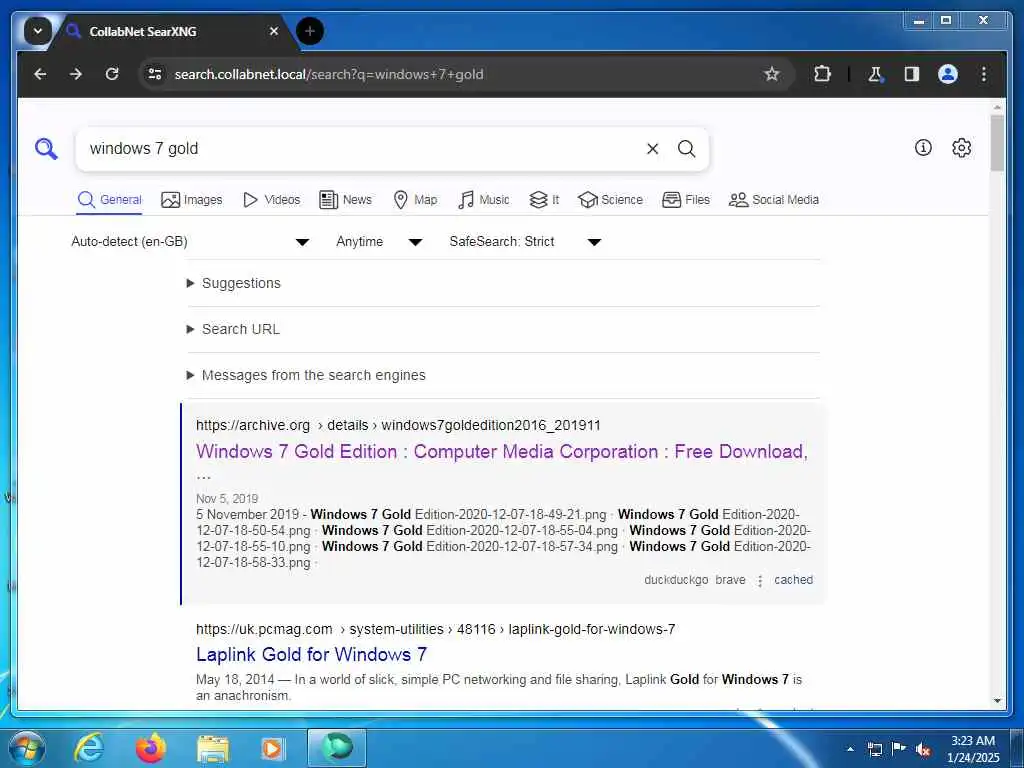Launch Internet Explorer from taskbar
The width and height of the screenshot is (1024, 768).
(89, 748)
